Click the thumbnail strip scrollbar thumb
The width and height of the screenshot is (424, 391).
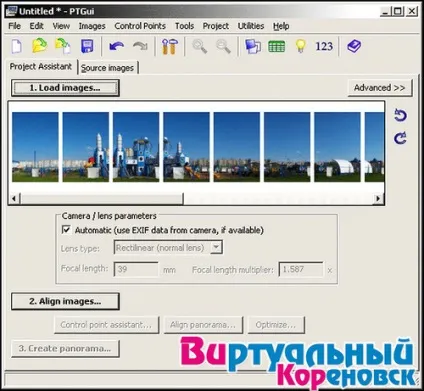coord(102,198)
